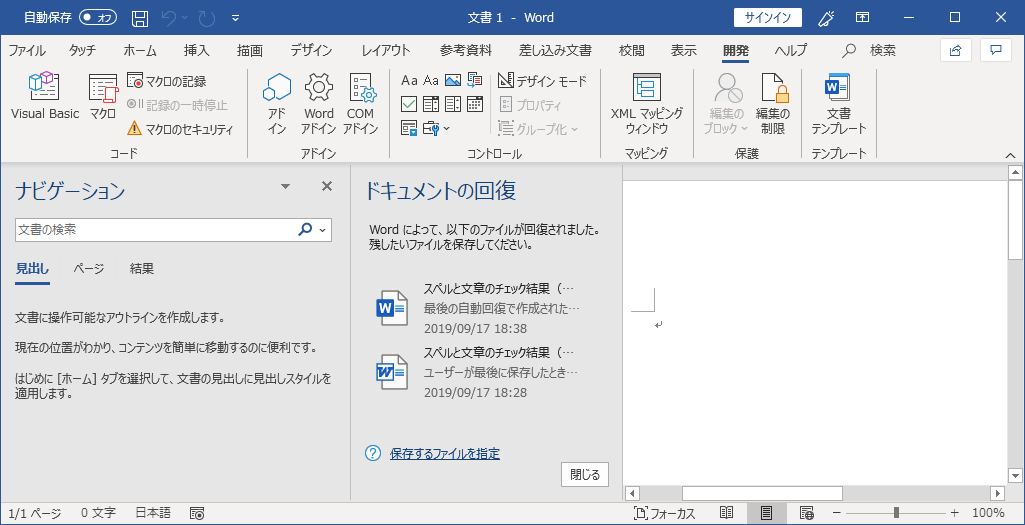Open COM アドイン dialog

pos(361,104)
